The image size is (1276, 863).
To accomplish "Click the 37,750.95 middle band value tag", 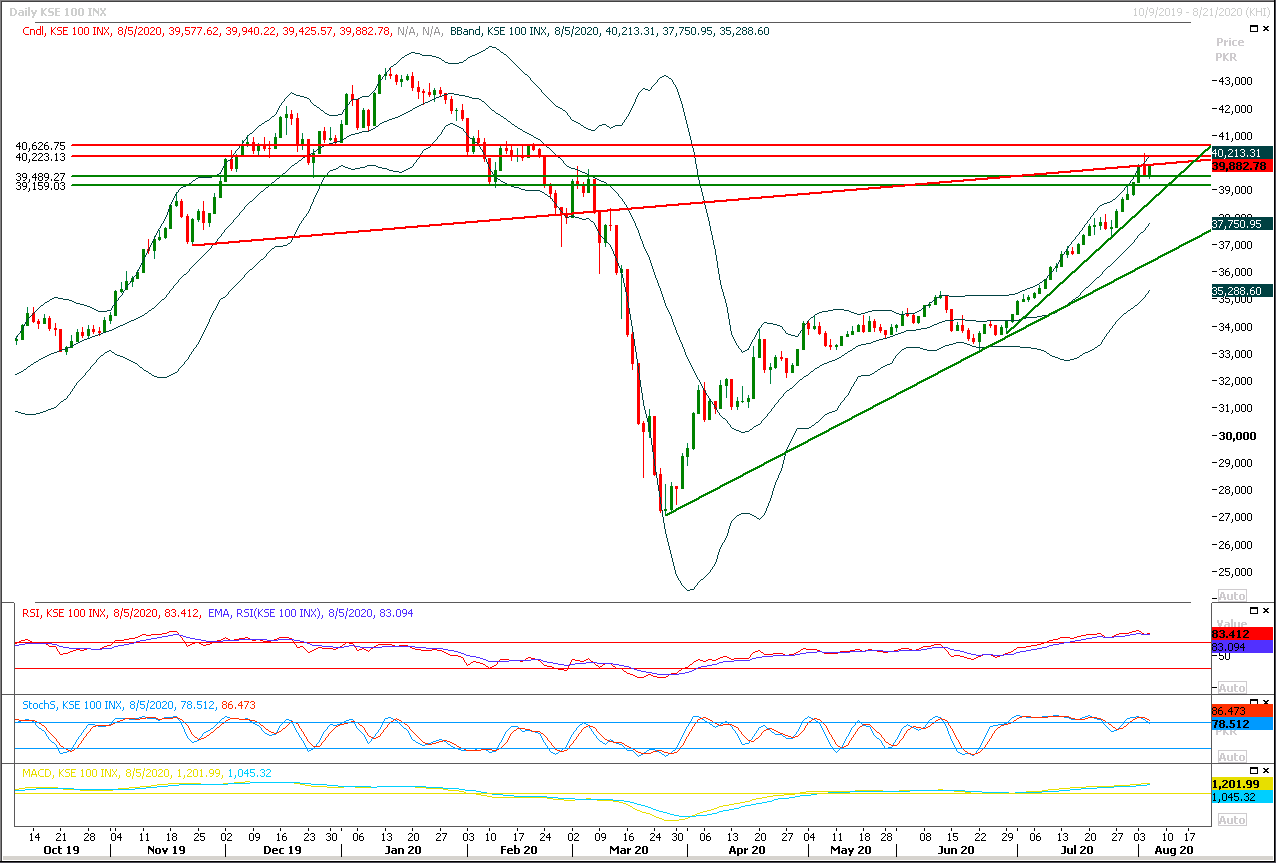I will [x=1242, y=224].
